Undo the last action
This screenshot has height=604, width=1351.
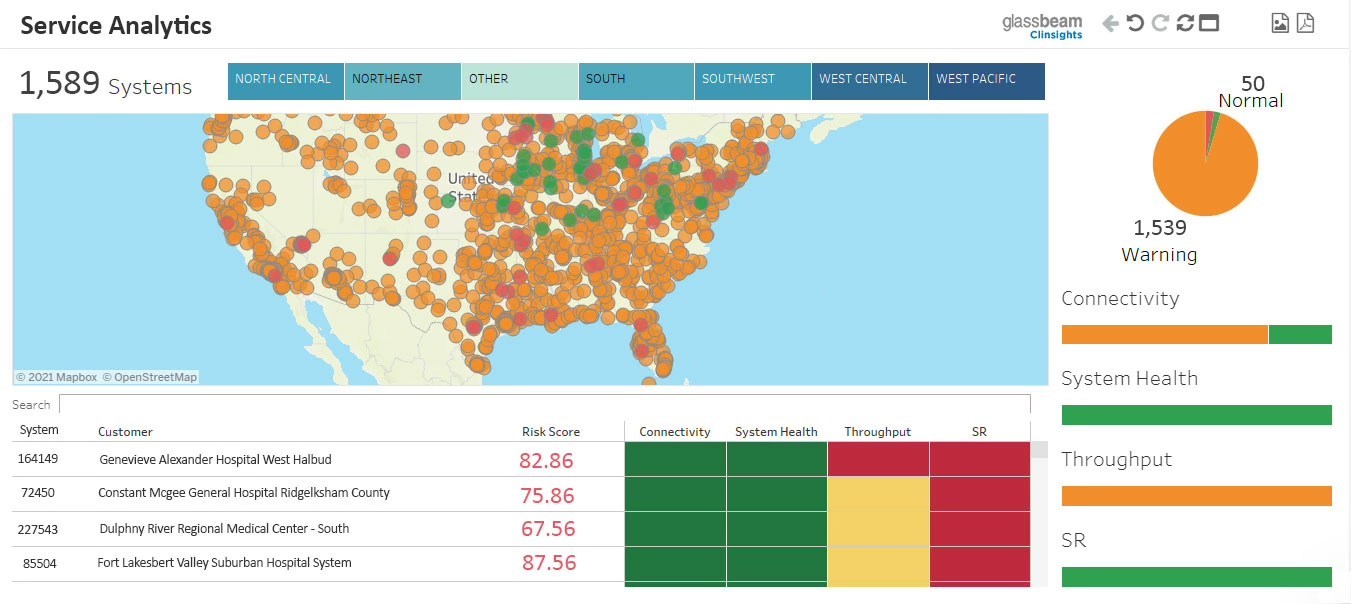tap(1135, 23)
